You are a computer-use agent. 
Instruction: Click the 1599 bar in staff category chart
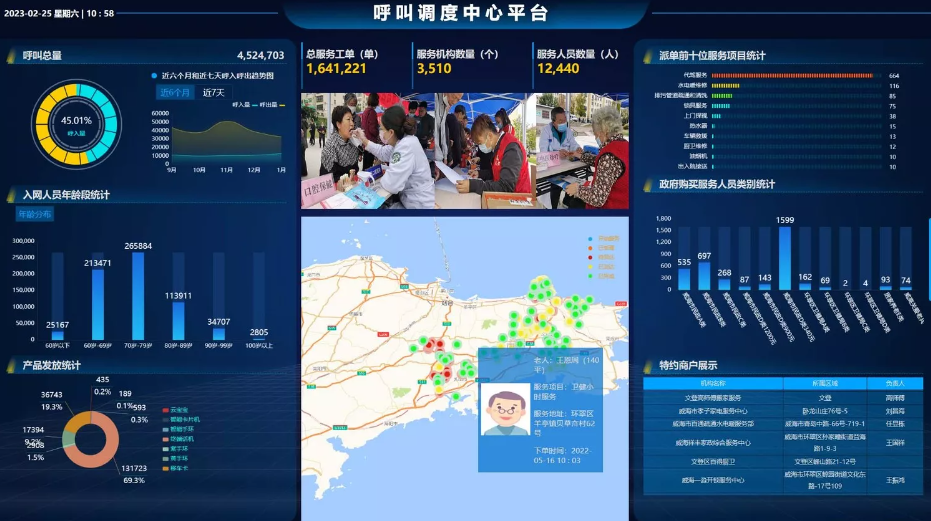(x=785, y=258)
